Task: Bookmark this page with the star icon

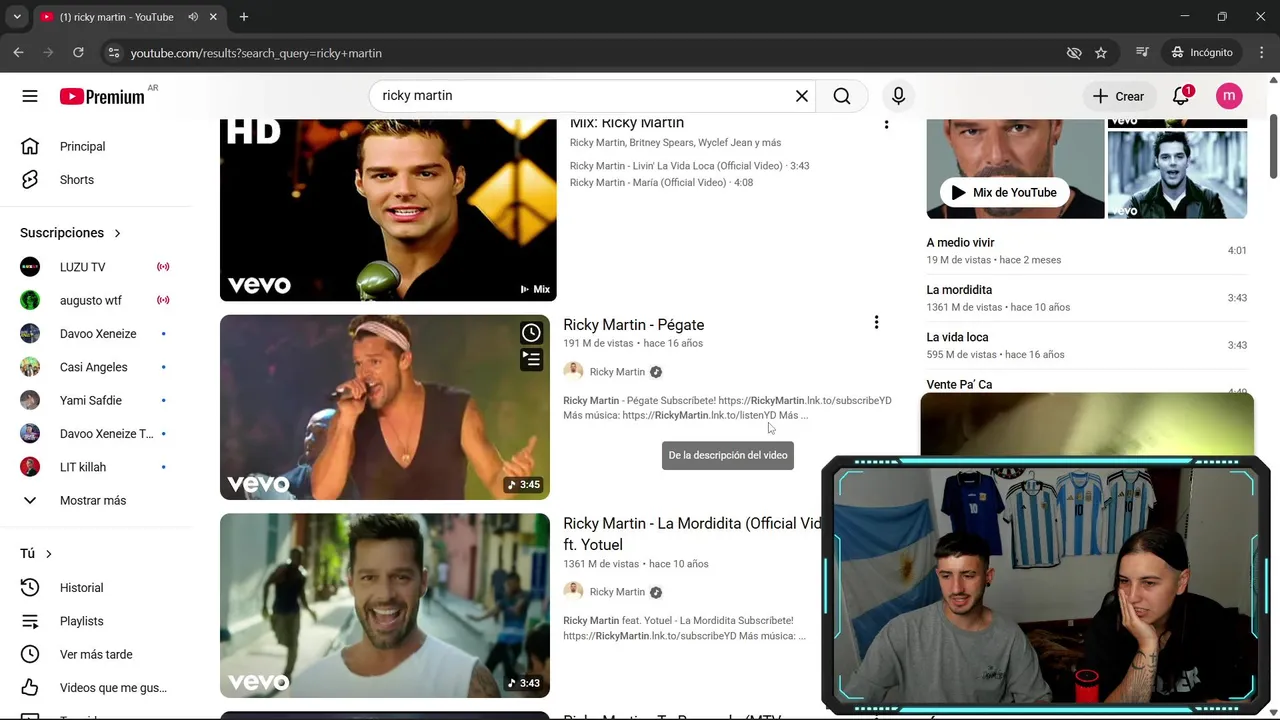Action: click(x=1101, y=53)
